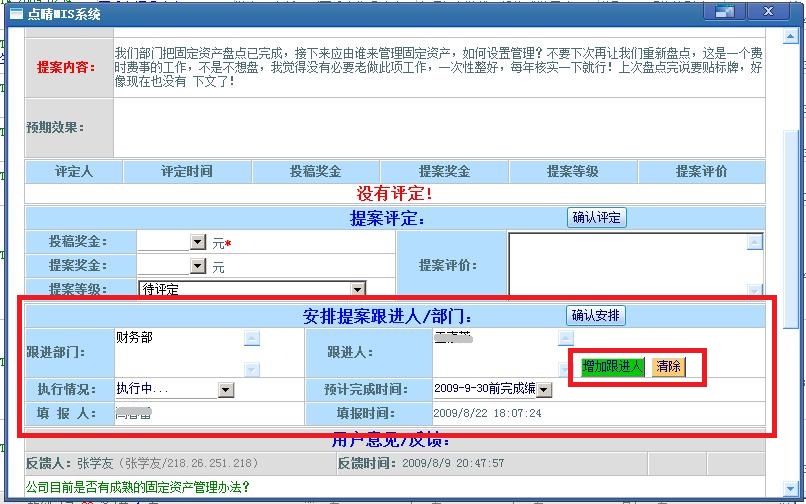This screenshot has height=504, width=806.
Task: Click the 确认安排 button
Action: tap(596, 316)
